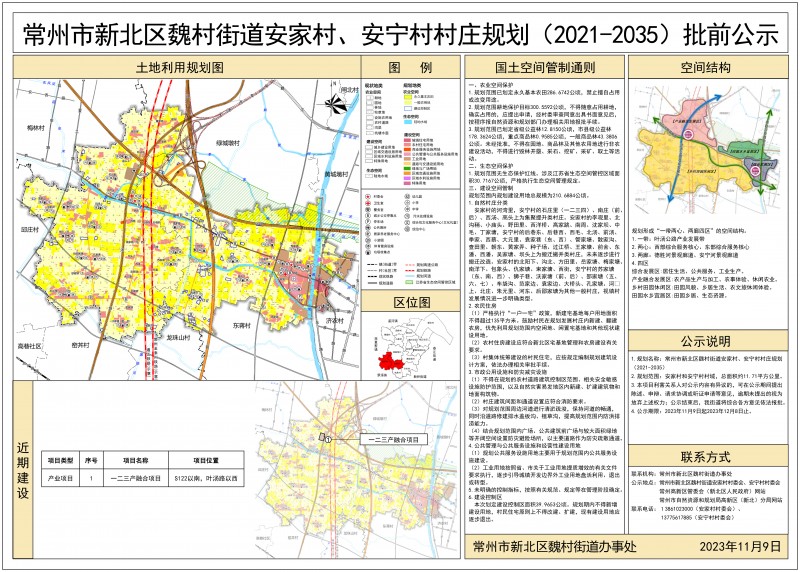This screenshot has width=800, height=572.
Task: Click the 东蒋村 label on the map
Action: (x=241, y=325)
